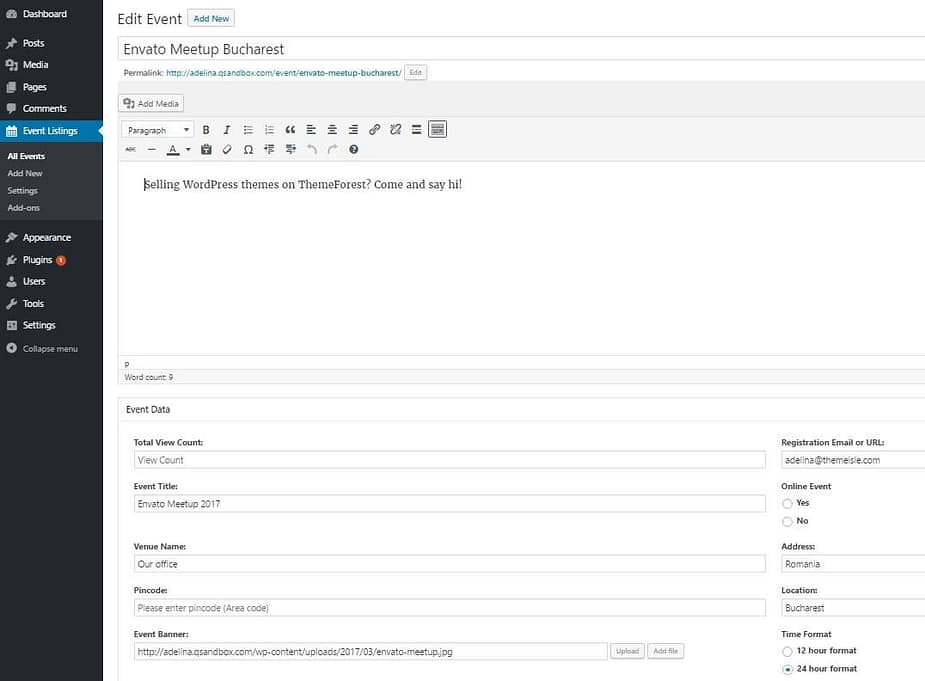Toggle bold formatting in editor toolbar
The height and width of the screenshot is (681, 925).
point(206,129)
